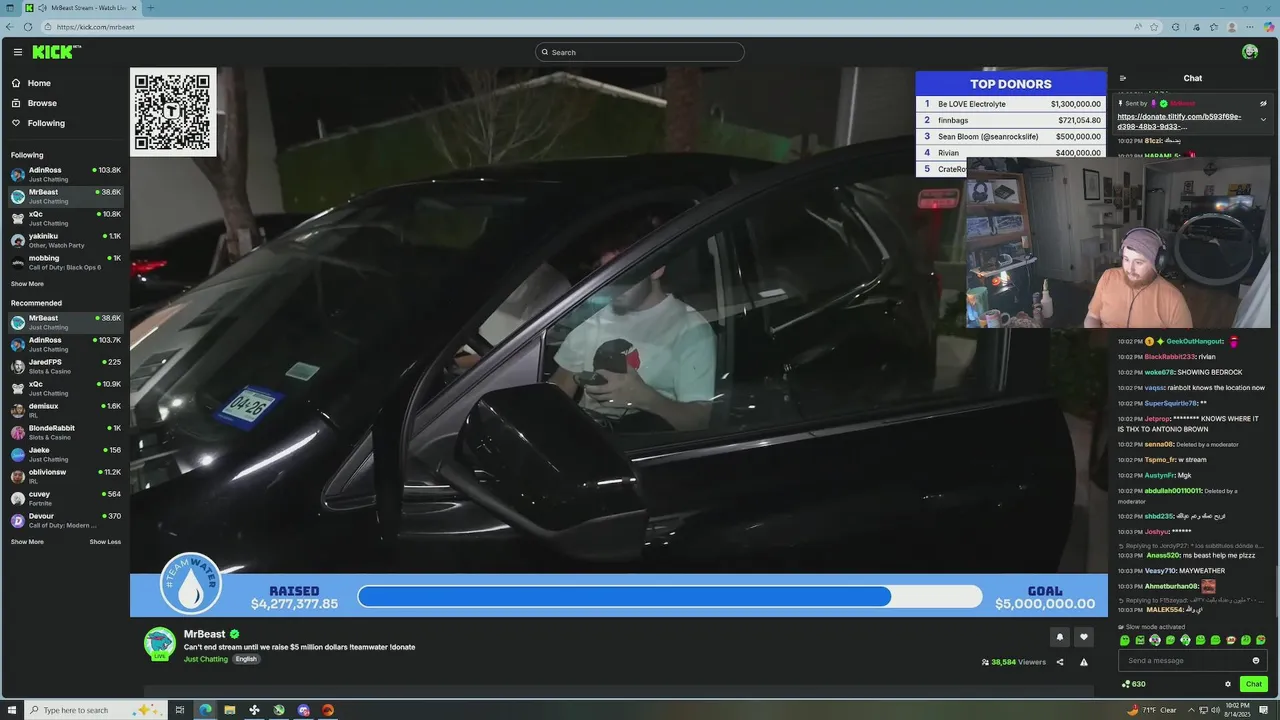Show more followed channels
The image size is (1280, 720).
(27, 284)
